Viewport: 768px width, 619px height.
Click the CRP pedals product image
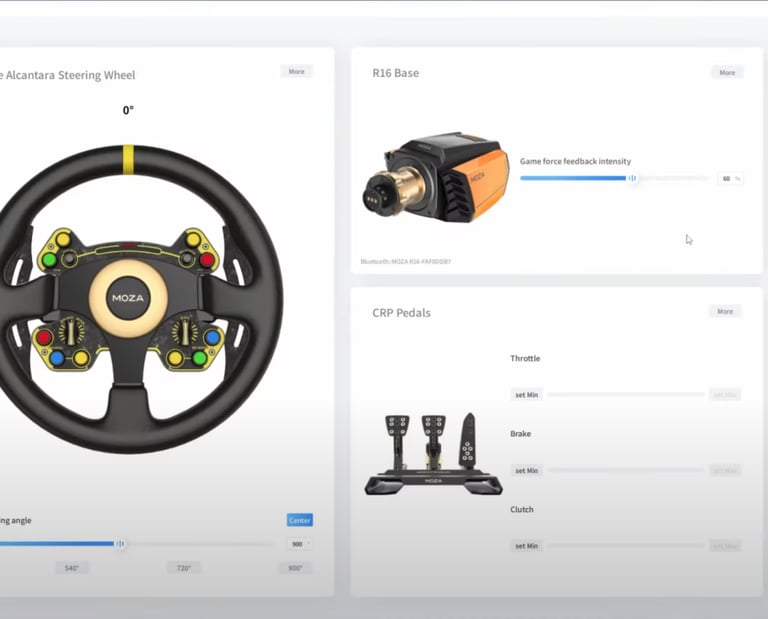click(x=433, y=454)
